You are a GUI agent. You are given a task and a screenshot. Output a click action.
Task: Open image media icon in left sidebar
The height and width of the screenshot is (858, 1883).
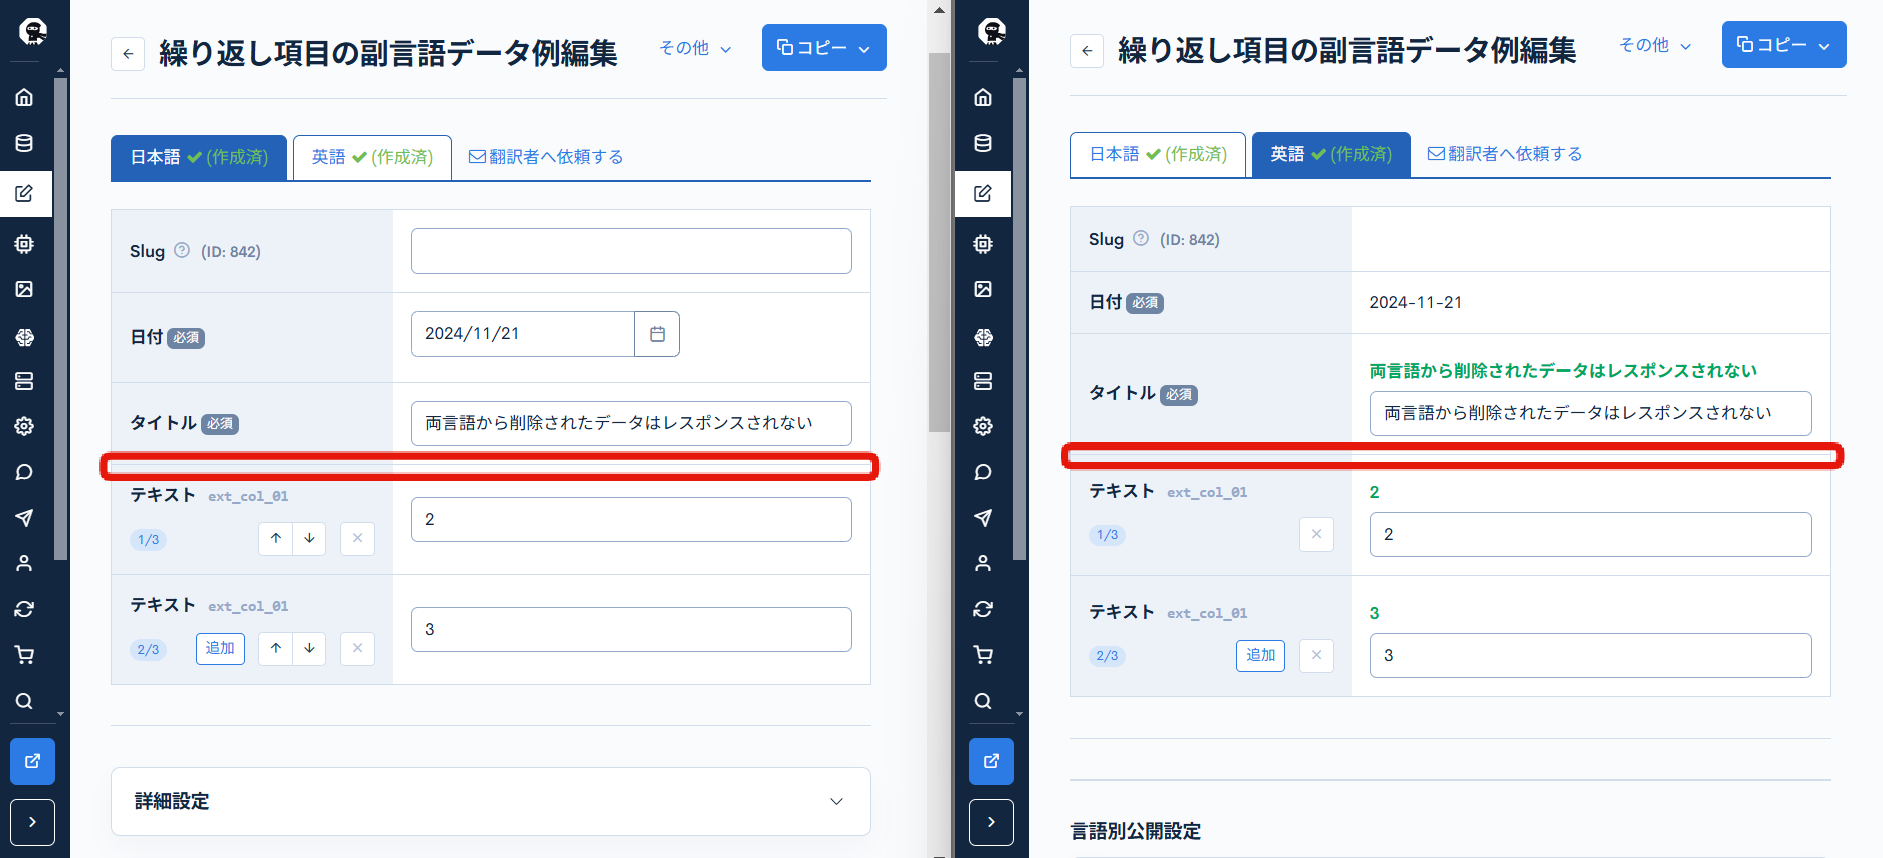point(24,289)
